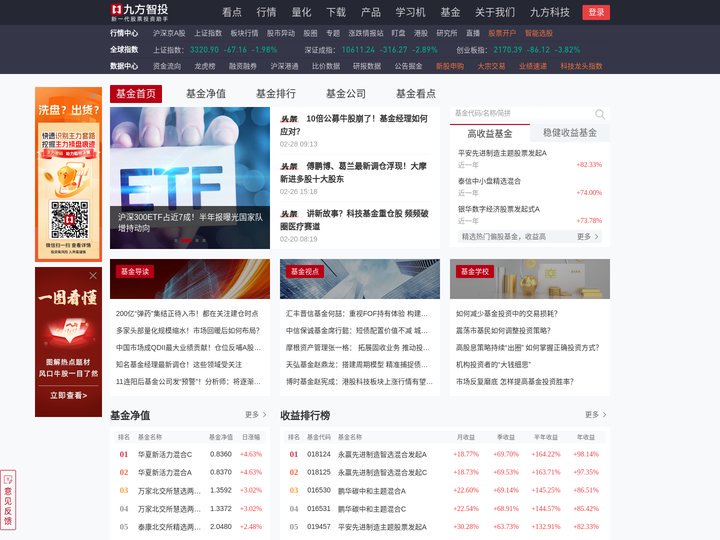Open the 洗盘？出货？ orange advertisement

68,174
